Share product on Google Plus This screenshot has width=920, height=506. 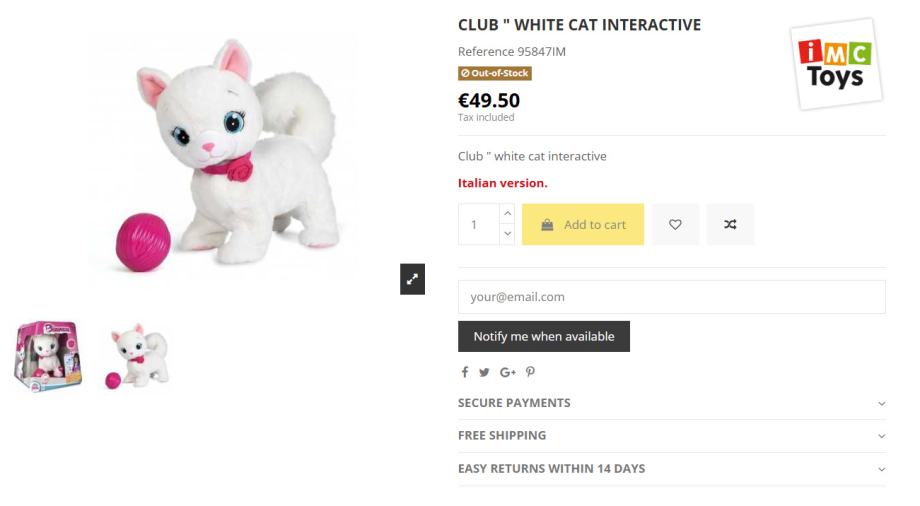tap(508, 372)
